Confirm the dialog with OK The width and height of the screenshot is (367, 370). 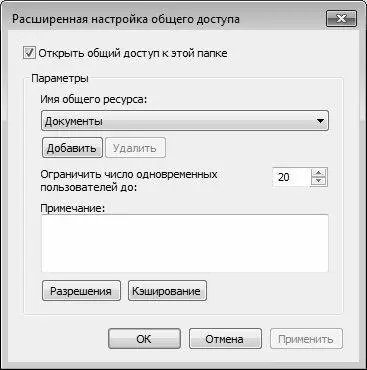tap(144, 339)
